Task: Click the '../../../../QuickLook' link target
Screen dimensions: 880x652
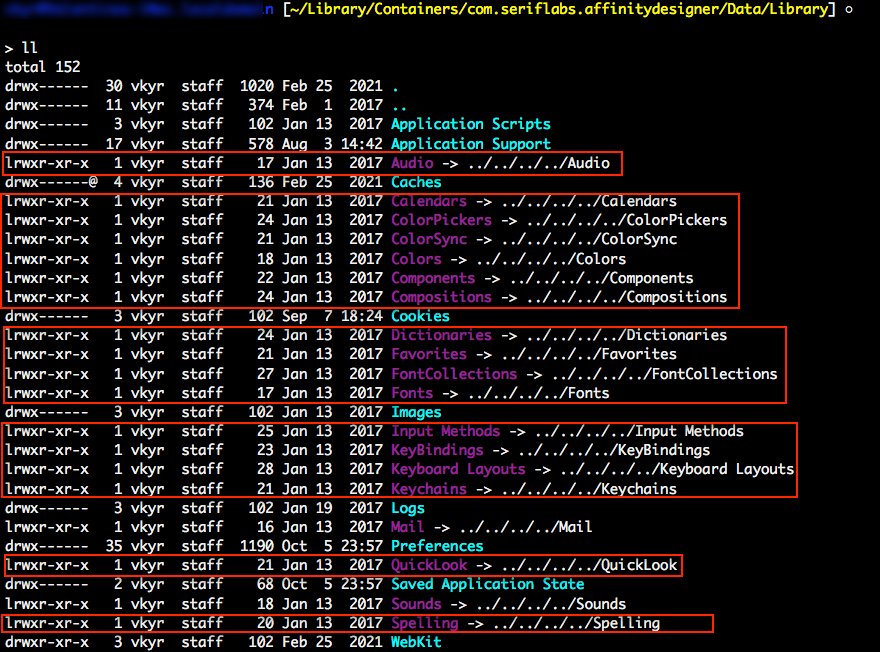Action: [x=589, y=565]
